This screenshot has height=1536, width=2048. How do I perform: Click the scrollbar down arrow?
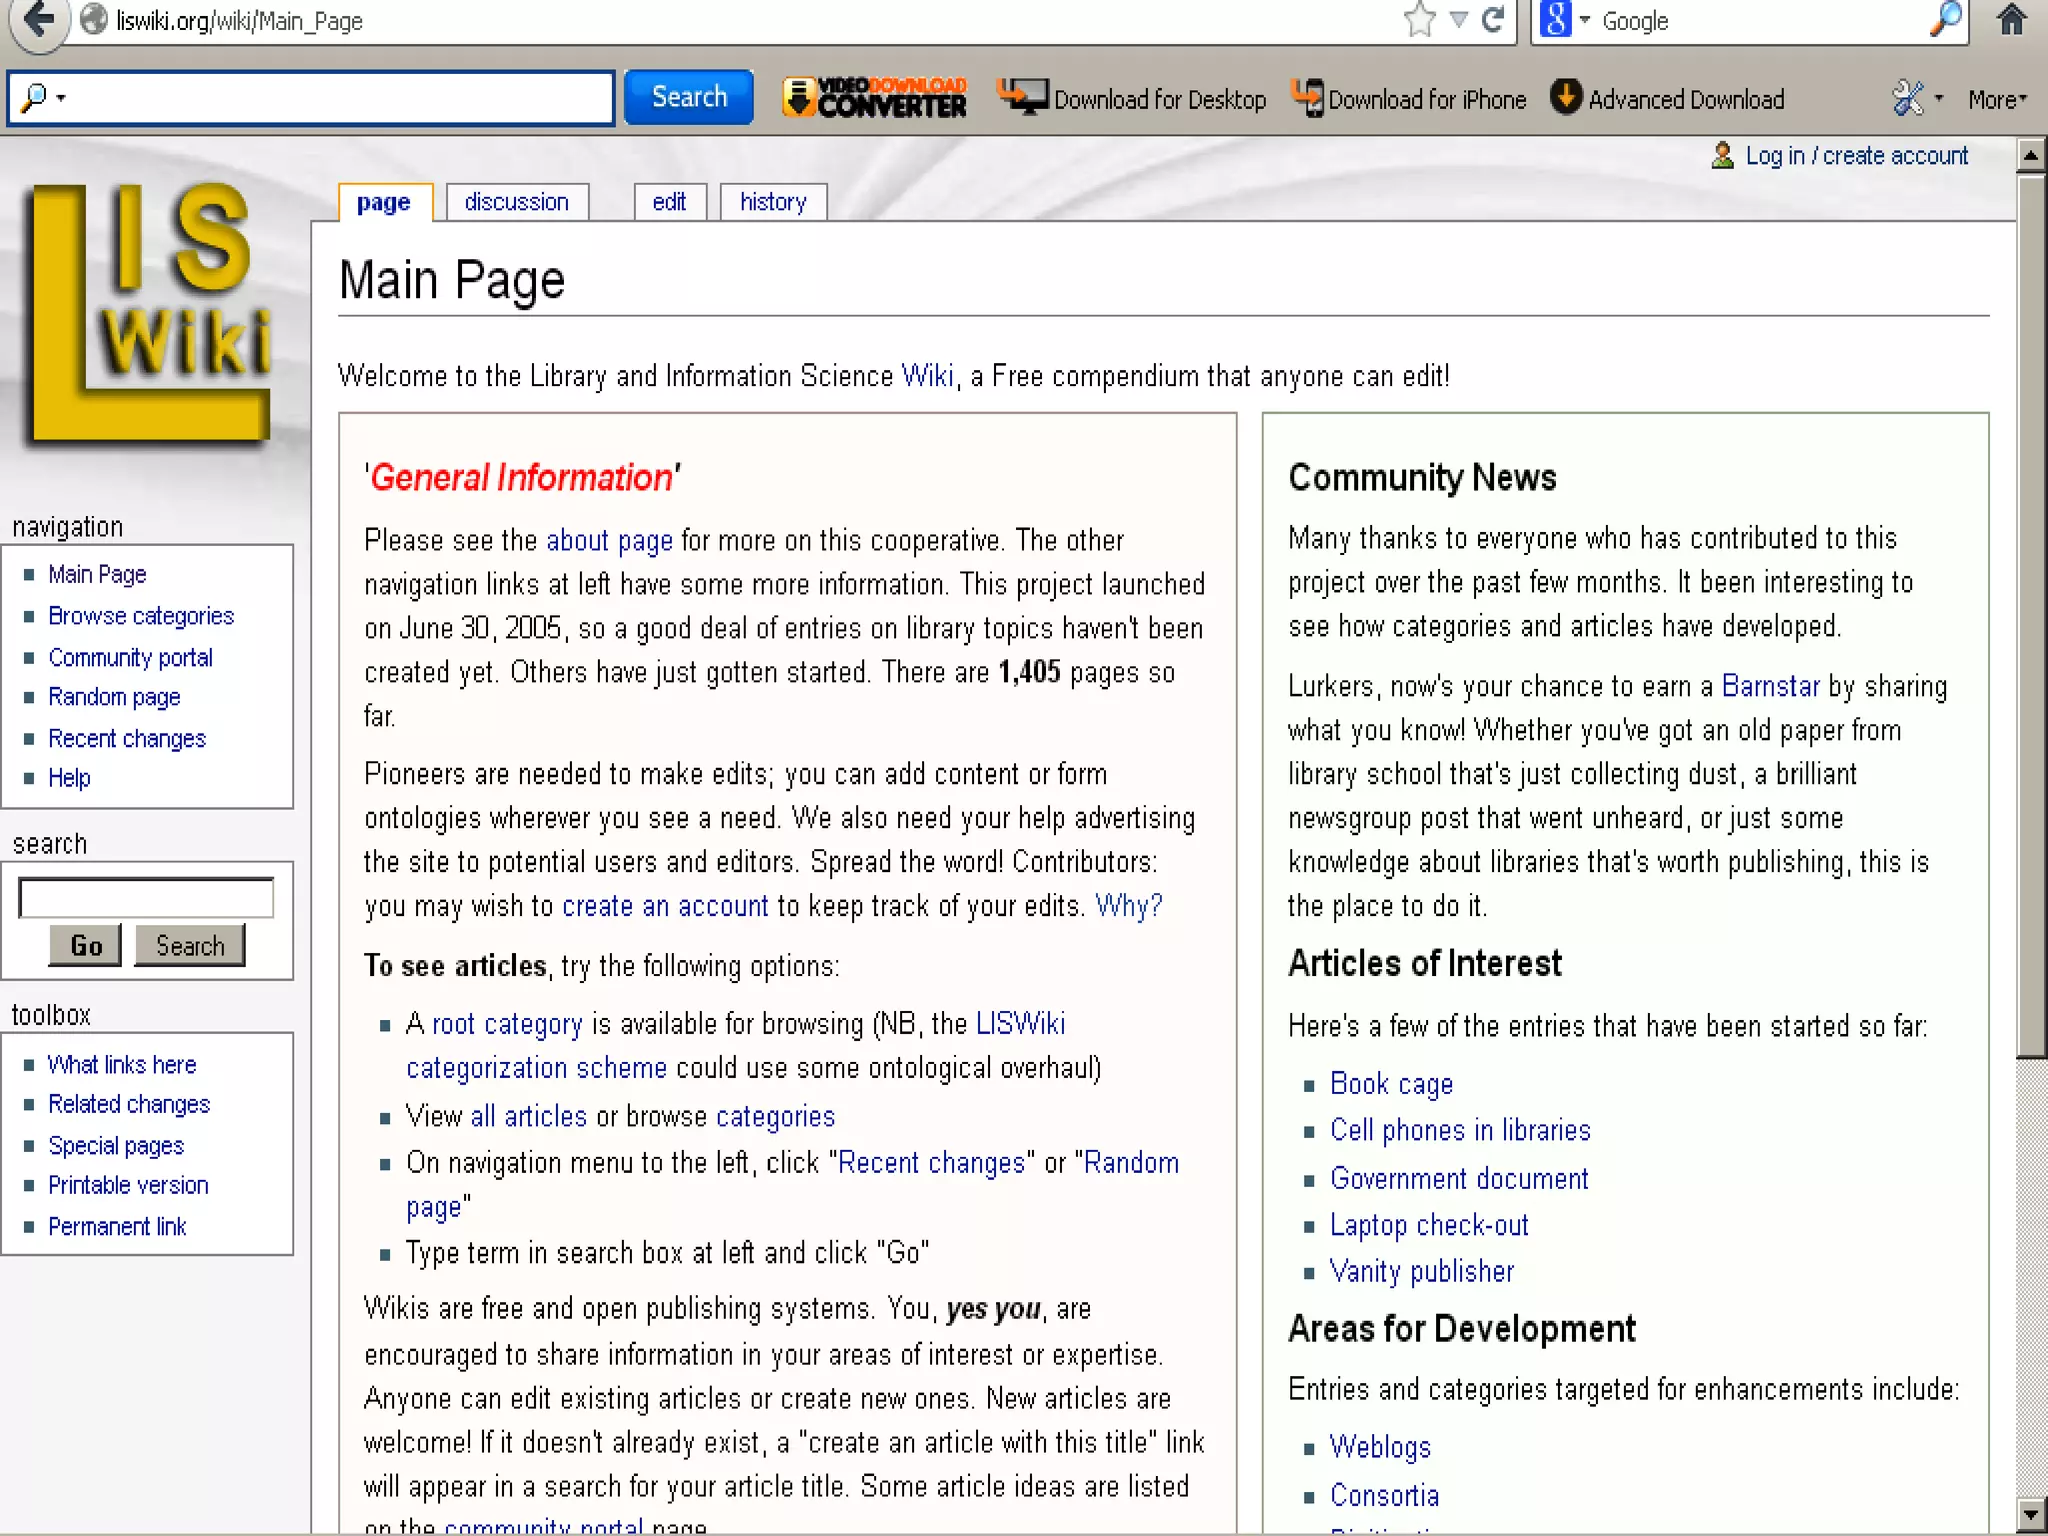coord(2030,1512)
